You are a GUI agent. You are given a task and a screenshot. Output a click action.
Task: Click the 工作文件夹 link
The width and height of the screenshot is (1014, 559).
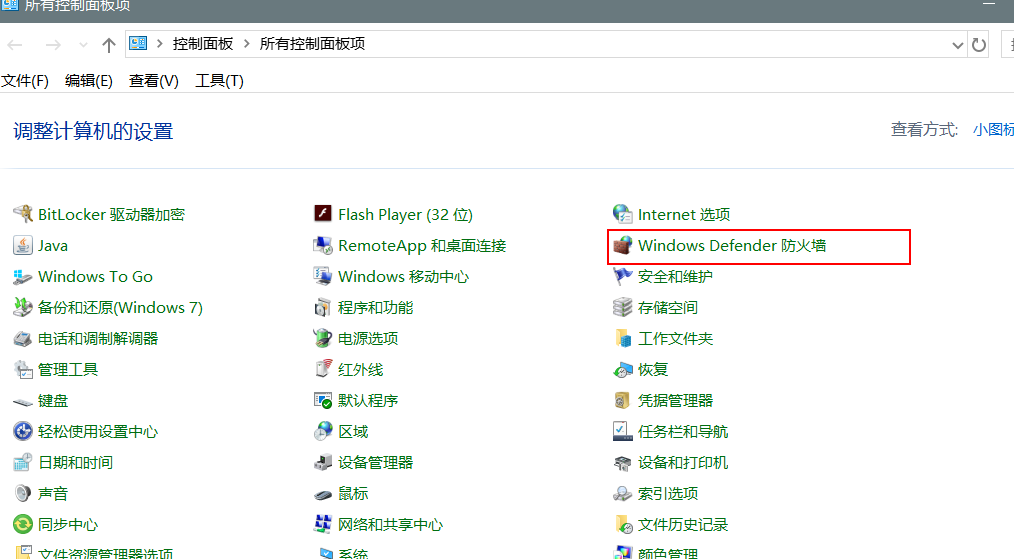[675, 339]
